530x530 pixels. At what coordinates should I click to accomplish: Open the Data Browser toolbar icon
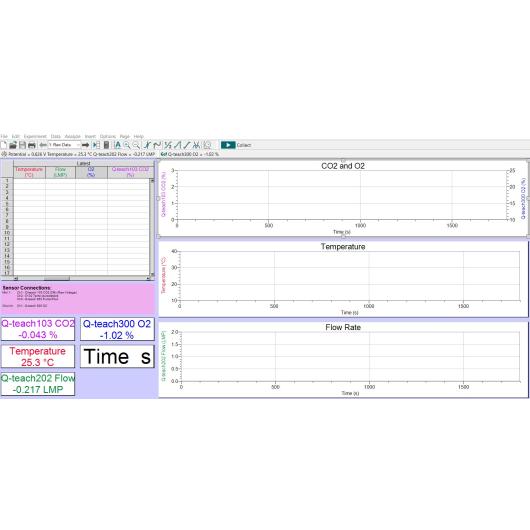pyautogui.click(x=96, y=145)
